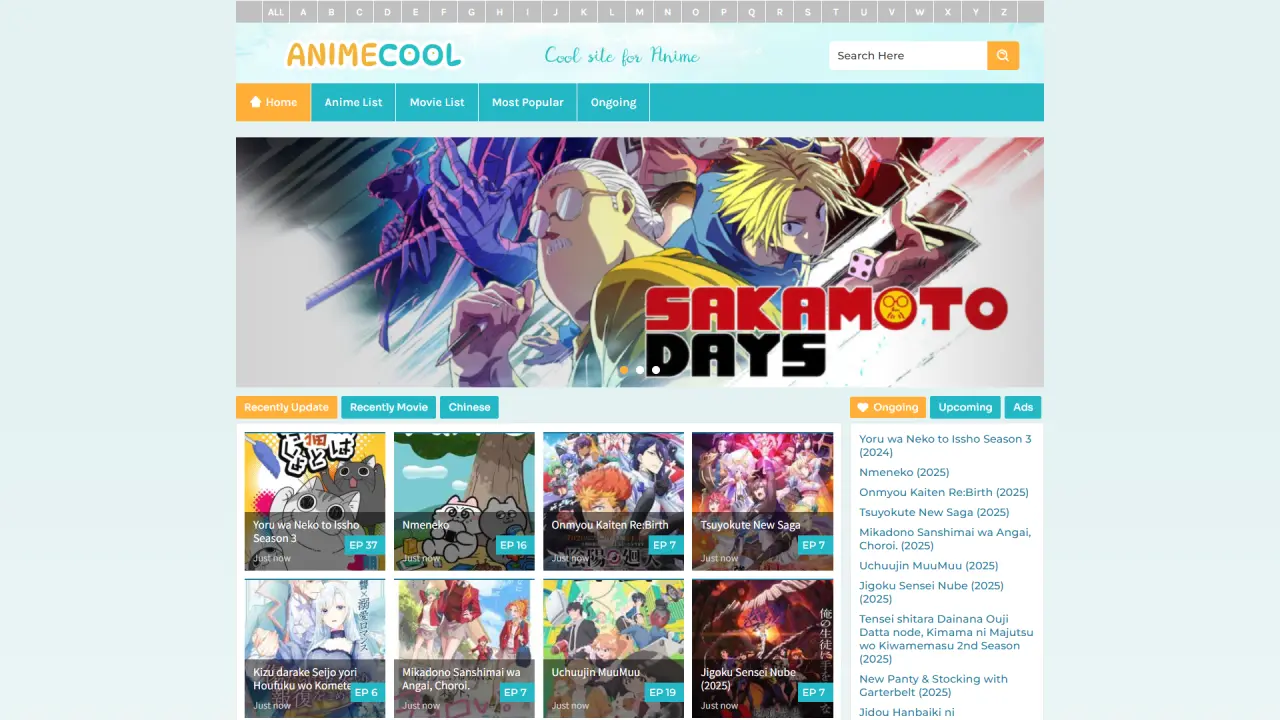Click sidebar link Tsuyokute New Saga (2025)
Screen dimensions: 1280x720
(x=934, y=512)
